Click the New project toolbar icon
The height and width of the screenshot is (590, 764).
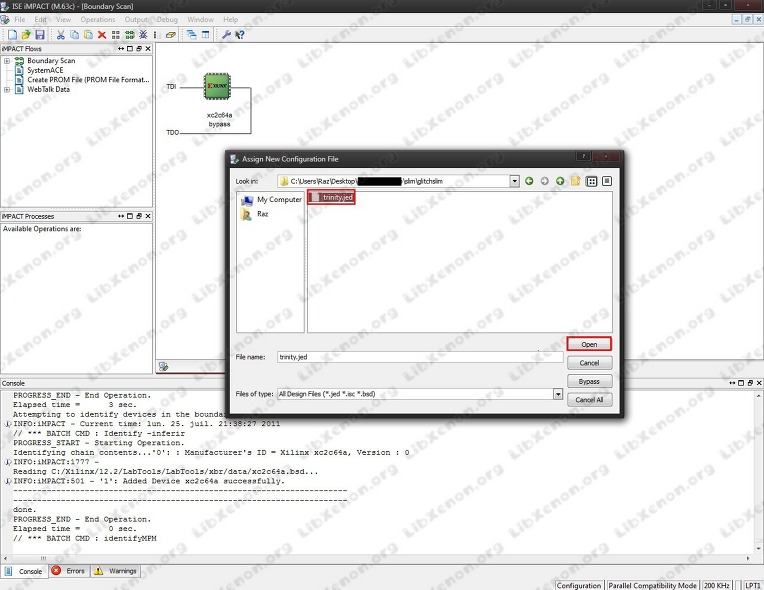point(13,35)
